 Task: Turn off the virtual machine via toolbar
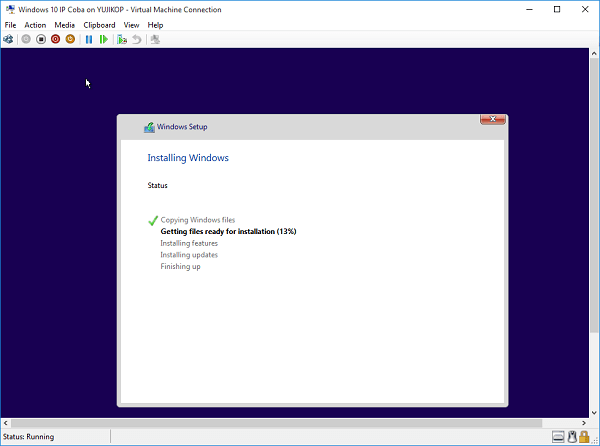(41, 39)
